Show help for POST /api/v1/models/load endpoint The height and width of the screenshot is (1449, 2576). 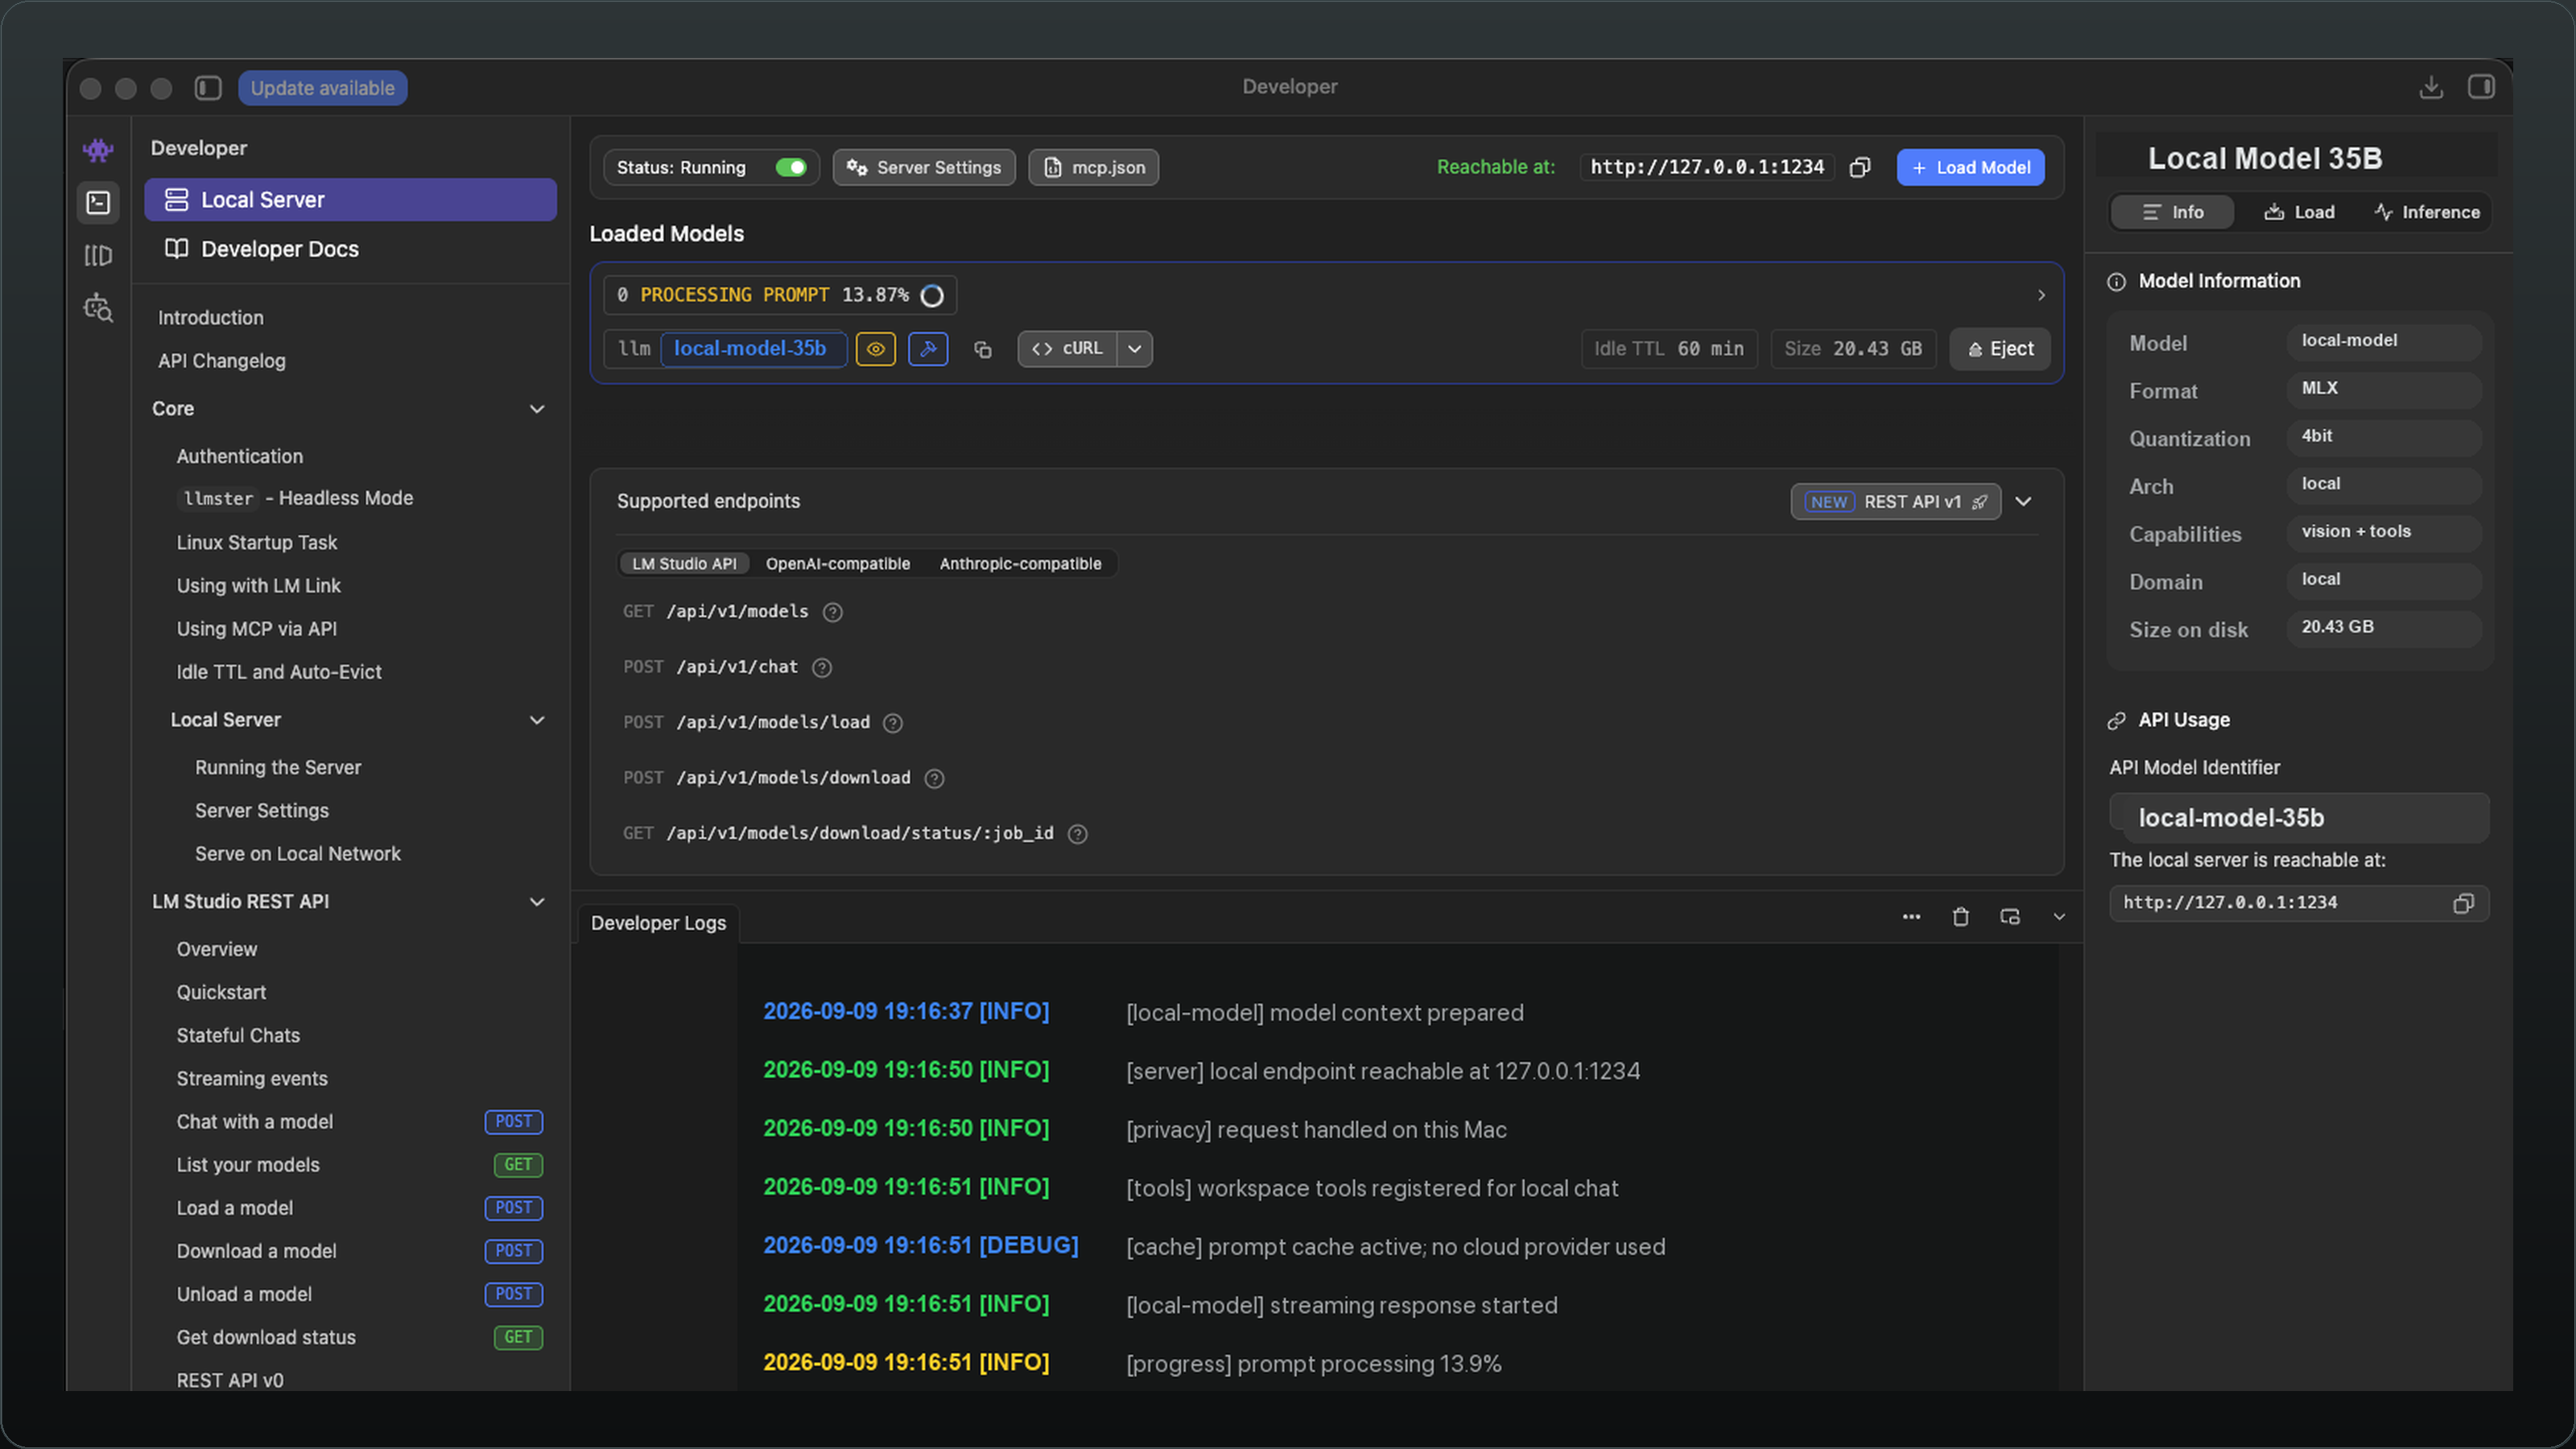(893, 723)
